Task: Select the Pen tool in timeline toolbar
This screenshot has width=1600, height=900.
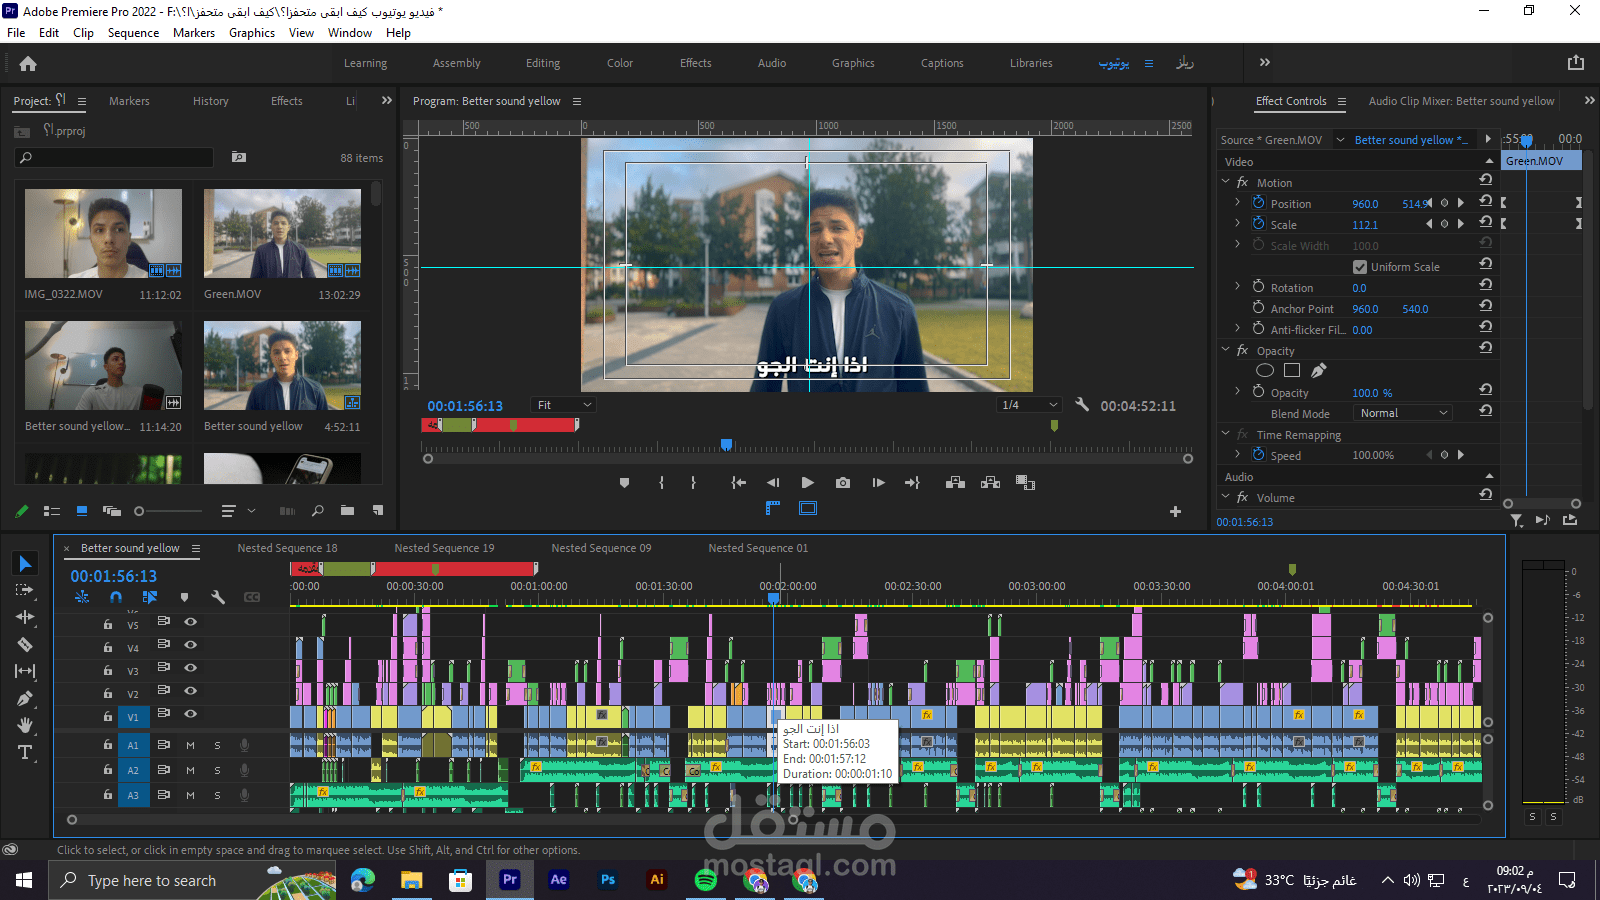Action: pyautogui.click(x=25, y=698)
